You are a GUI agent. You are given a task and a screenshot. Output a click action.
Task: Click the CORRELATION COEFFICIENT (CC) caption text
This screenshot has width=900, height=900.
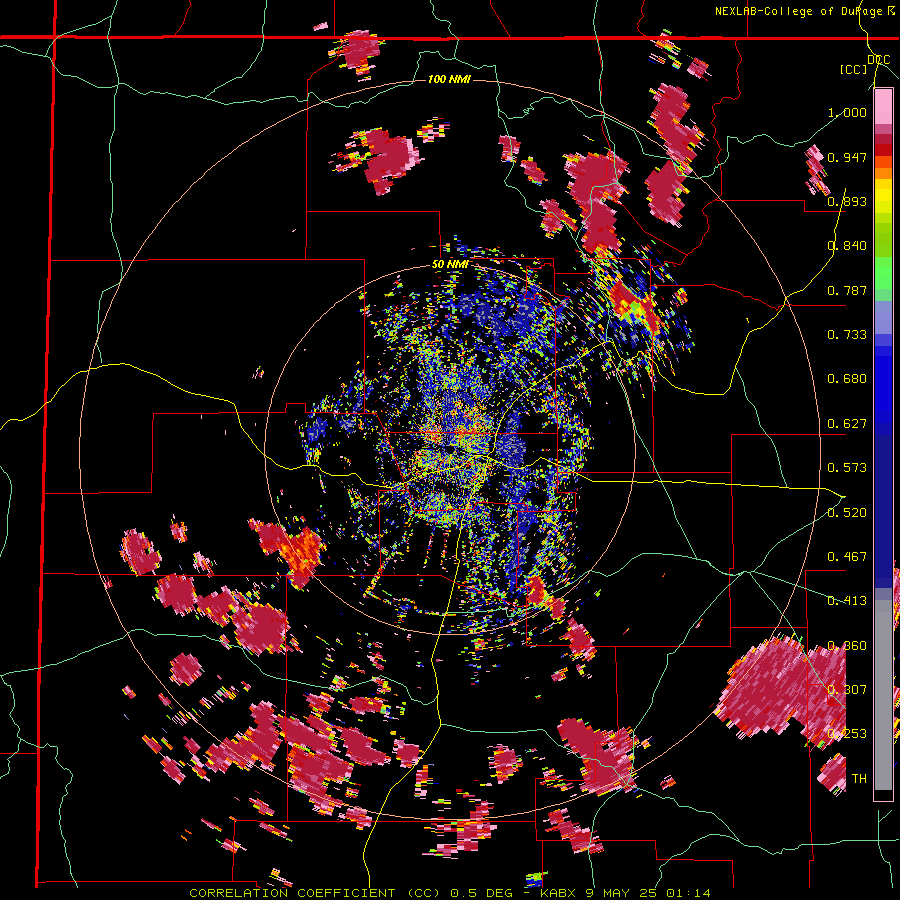(315, 893)
